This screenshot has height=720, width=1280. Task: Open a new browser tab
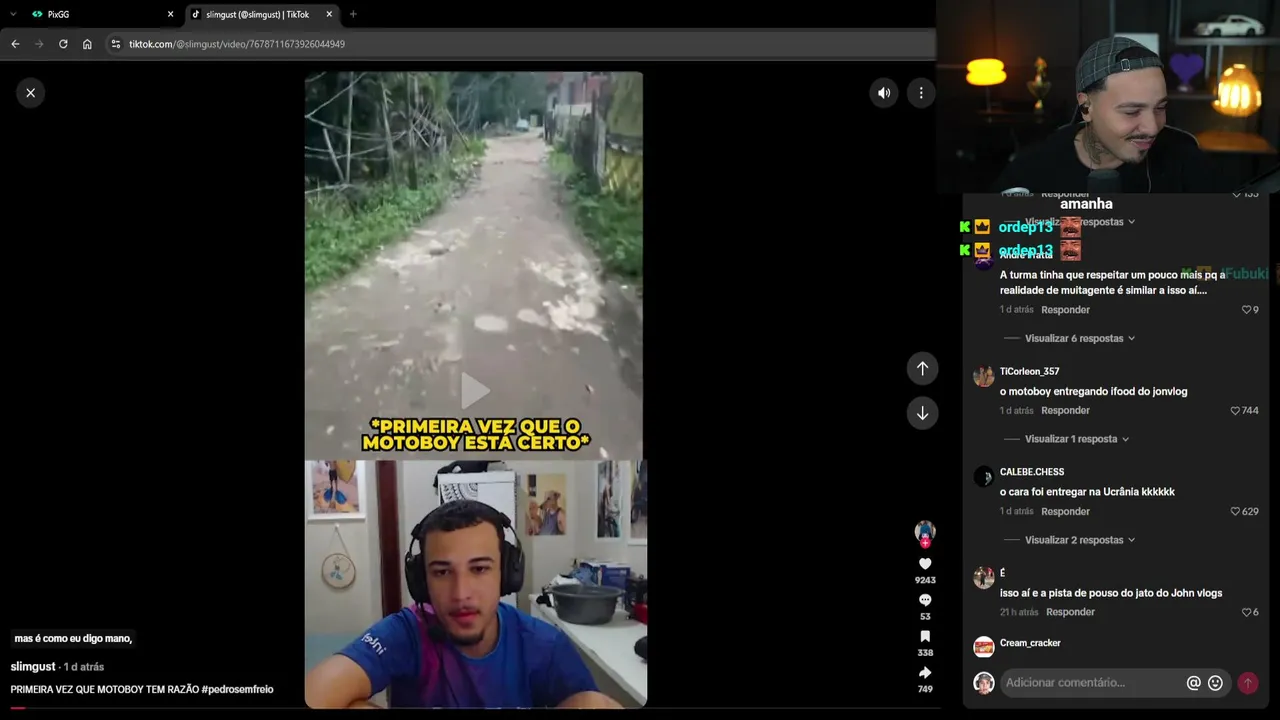click(353, 14)
